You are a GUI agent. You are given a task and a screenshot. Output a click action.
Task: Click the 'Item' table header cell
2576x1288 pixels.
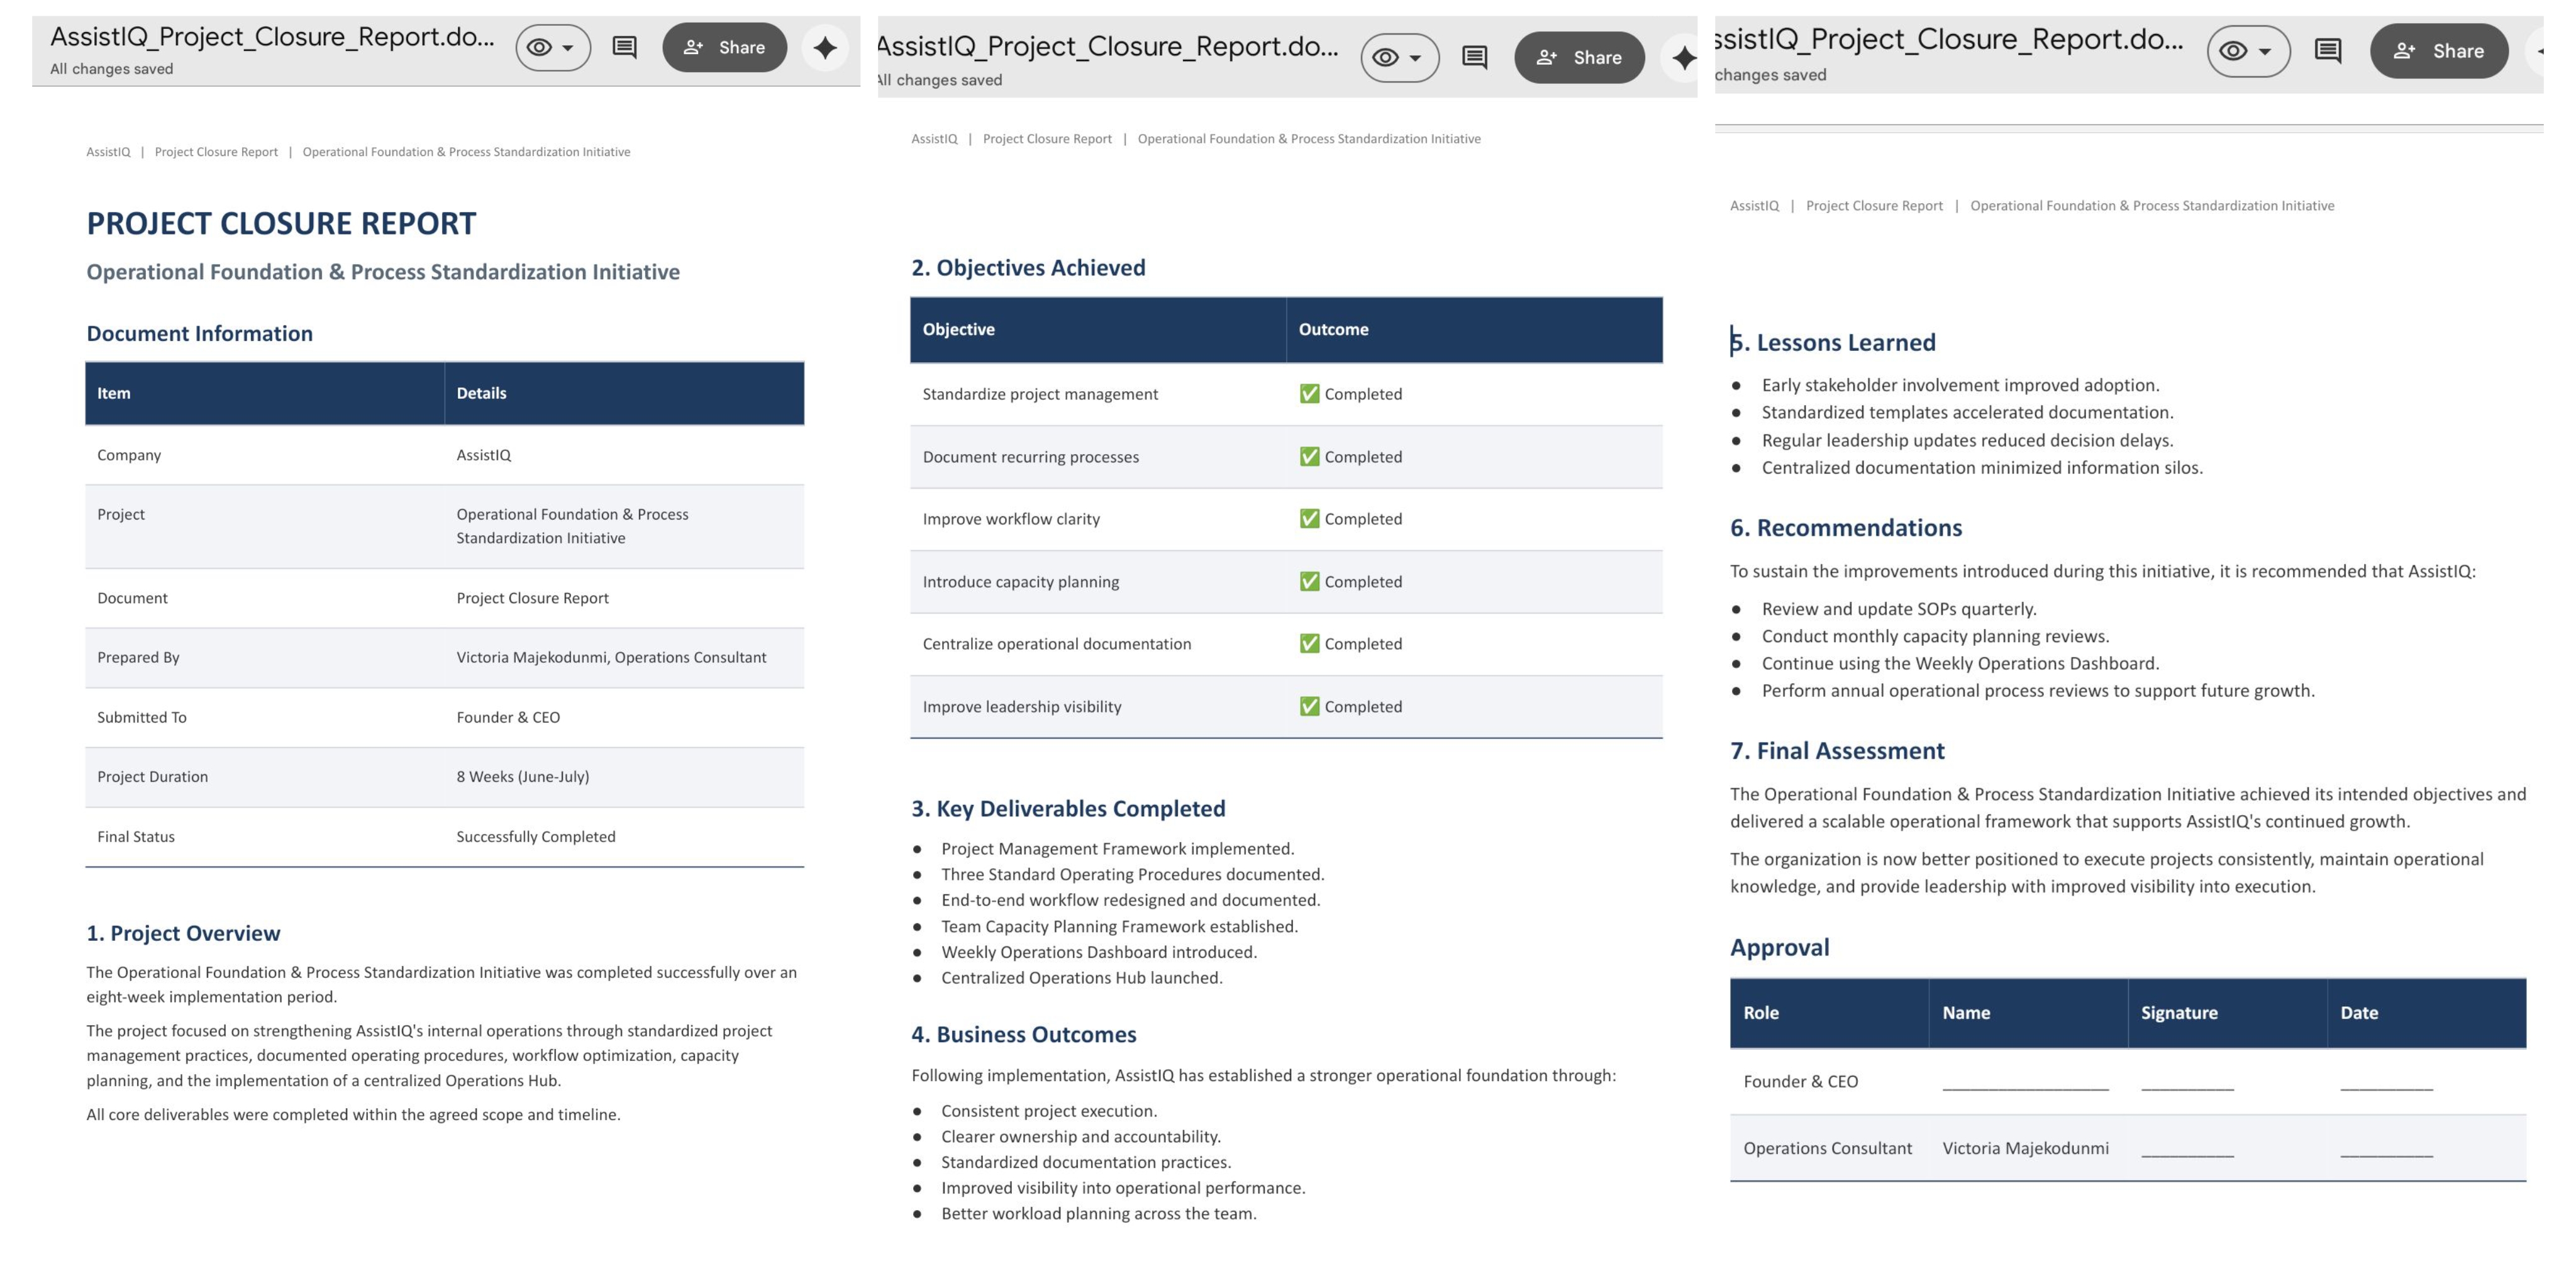(x=265, y=393)
